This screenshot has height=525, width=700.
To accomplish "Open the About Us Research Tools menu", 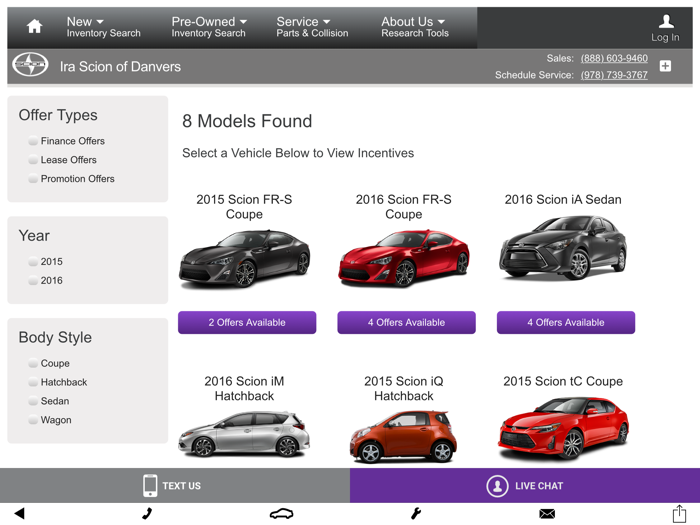I will pos(415,27).
